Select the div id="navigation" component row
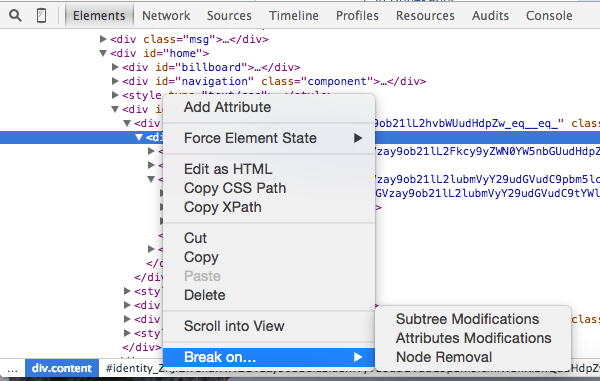 pyautogui.click(x=274, y=81)
